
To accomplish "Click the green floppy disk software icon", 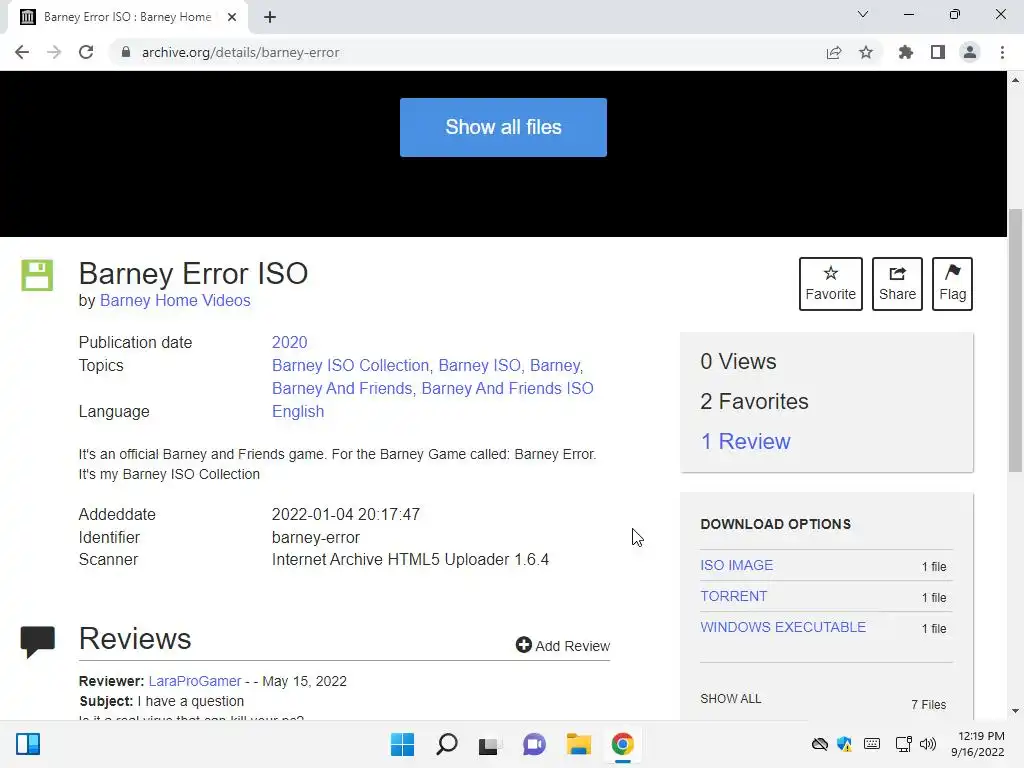I will 37,275.
